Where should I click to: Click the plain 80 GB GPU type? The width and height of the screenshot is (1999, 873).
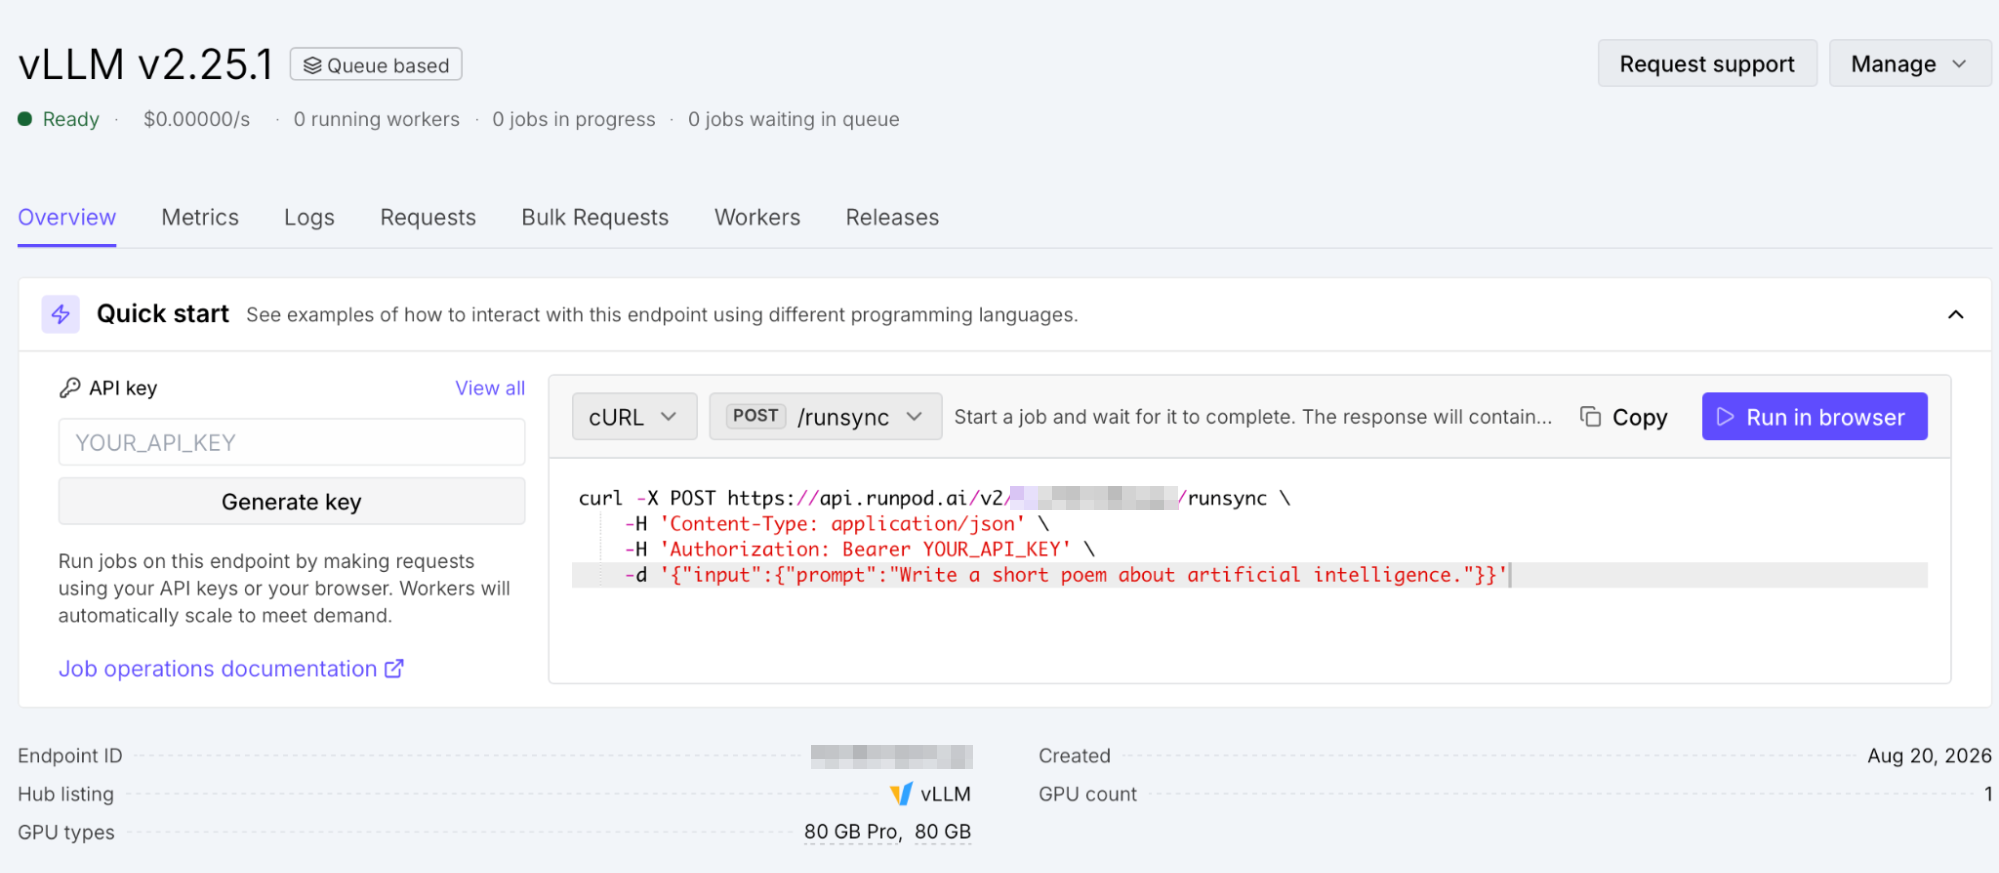tap(943, 832)
